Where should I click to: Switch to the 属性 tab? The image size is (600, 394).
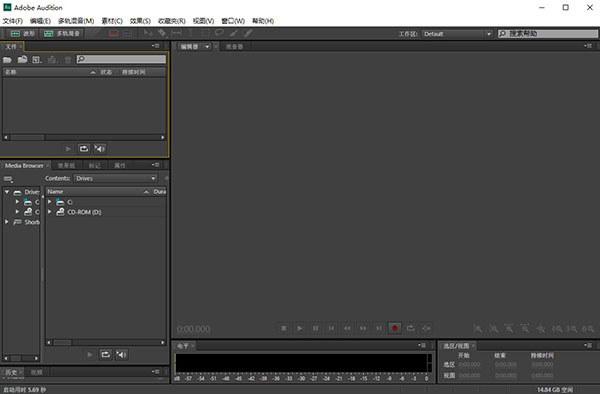pos(120,166)
